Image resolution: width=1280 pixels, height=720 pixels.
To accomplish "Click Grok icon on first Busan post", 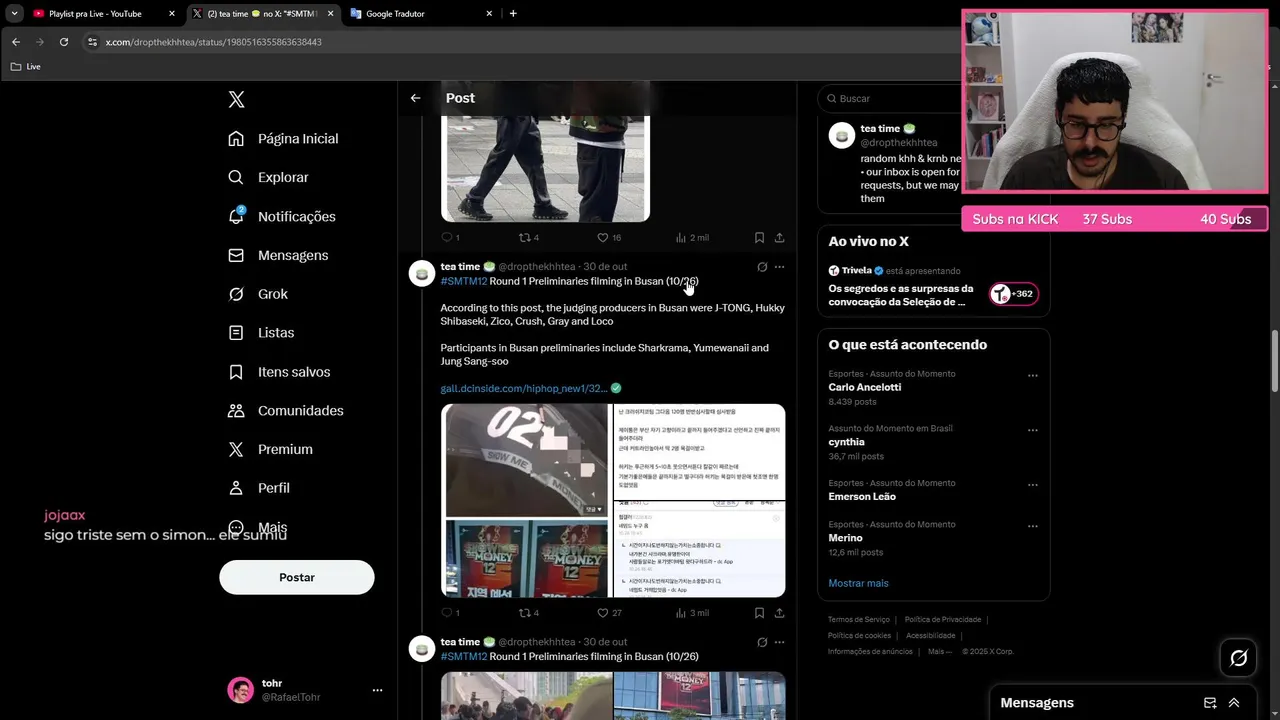I will coord(762,267).
